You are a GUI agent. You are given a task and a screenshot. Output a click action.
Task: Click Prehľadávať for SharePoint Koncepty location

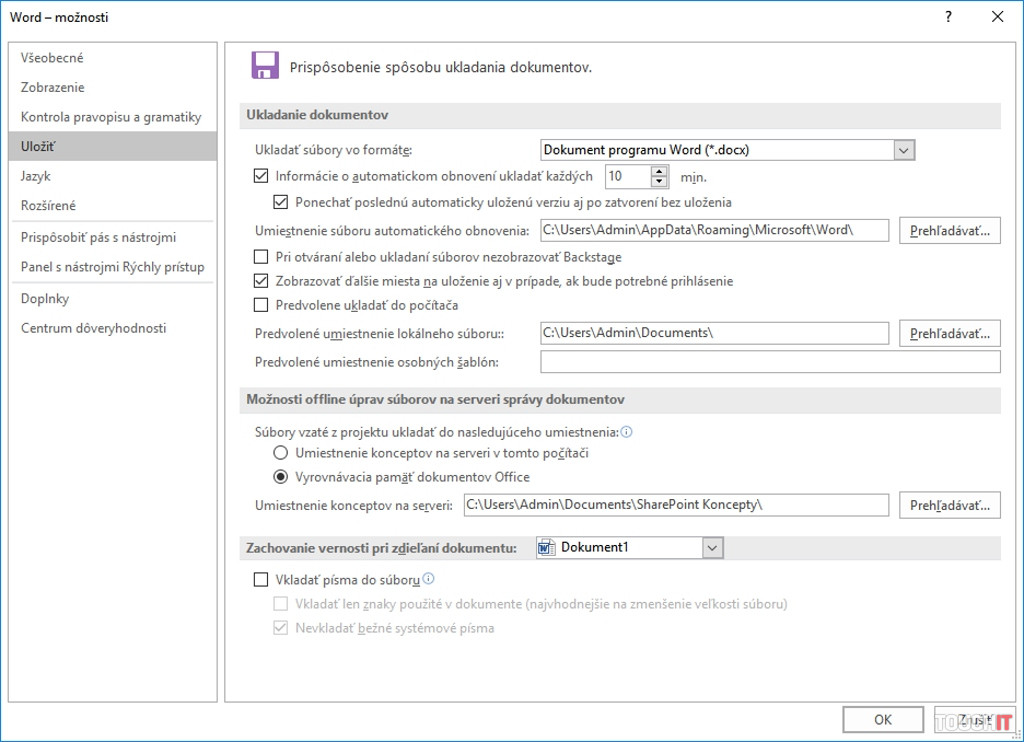click(949, 505)
